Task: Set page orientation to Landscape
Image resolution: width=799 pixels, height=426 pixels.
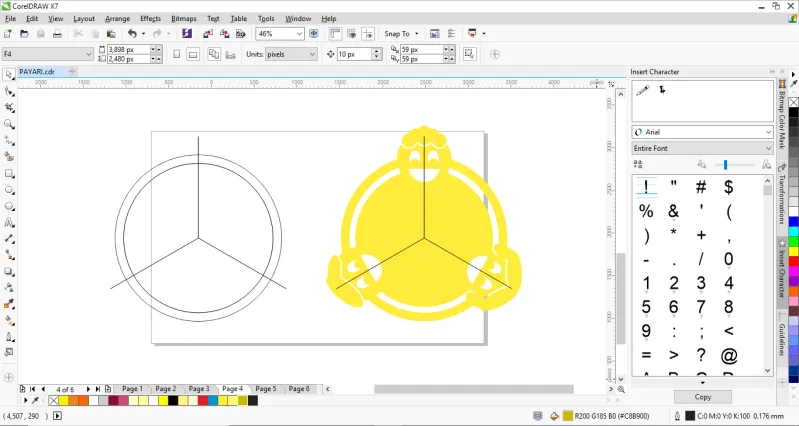Action: (193, 54)
